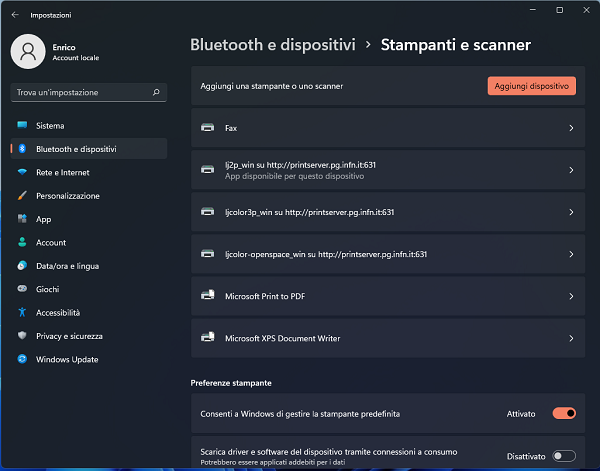
Task: Click the Privacy e sicurezza shield icon
Action: pos(22,336)
